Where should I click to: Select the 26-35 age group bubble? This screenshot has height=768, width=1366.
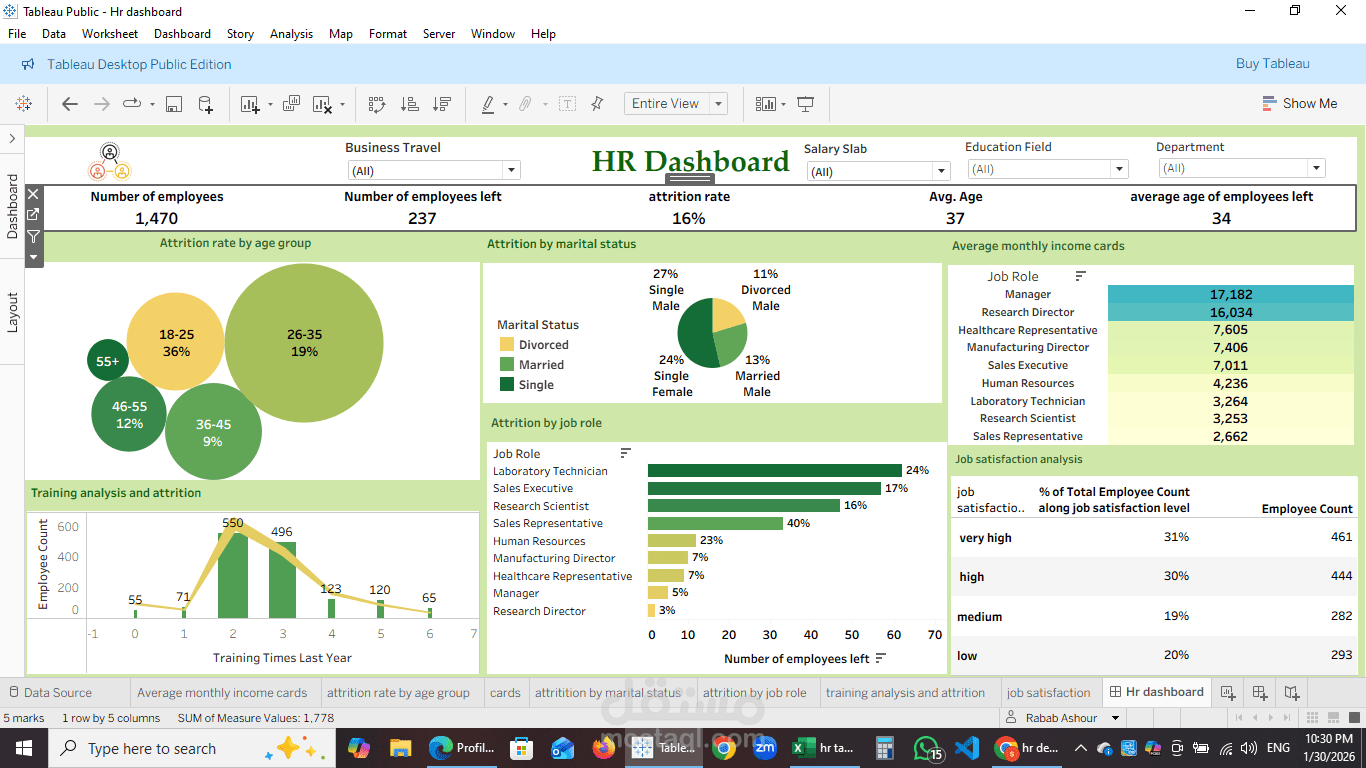coord(304,343)
